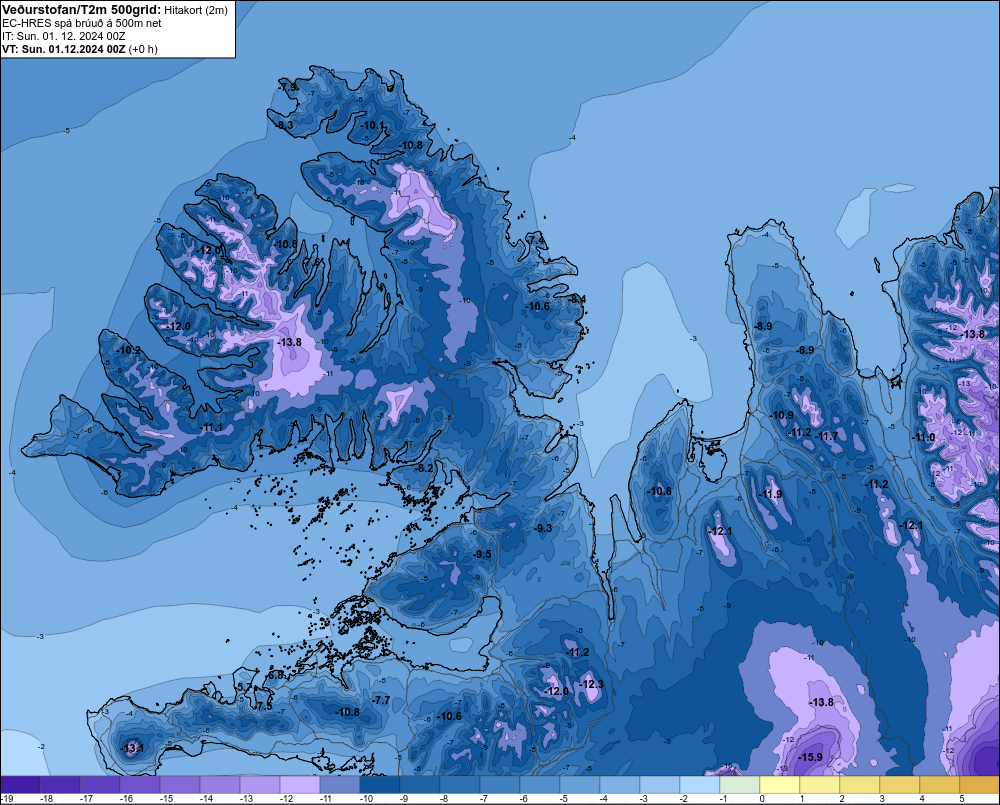
Task: Select the -12.3 temperature label
Action: pos(591,684)
